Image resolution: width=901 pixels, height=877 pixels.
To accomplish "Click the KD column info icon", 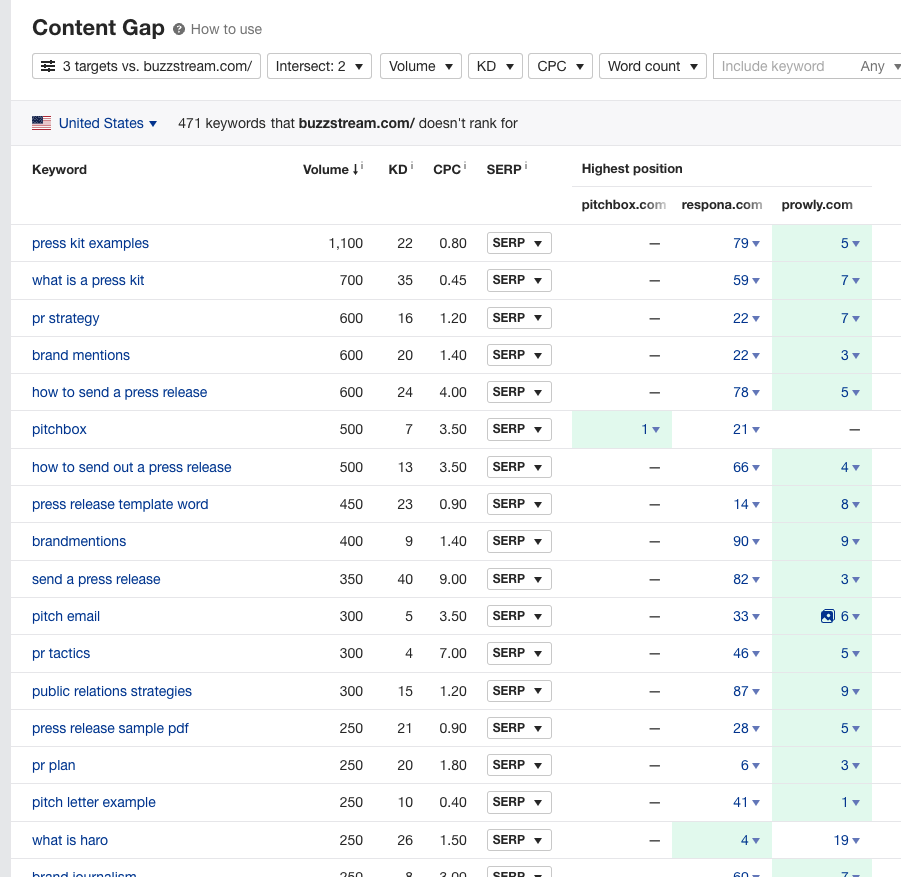I will pos(412,166).
